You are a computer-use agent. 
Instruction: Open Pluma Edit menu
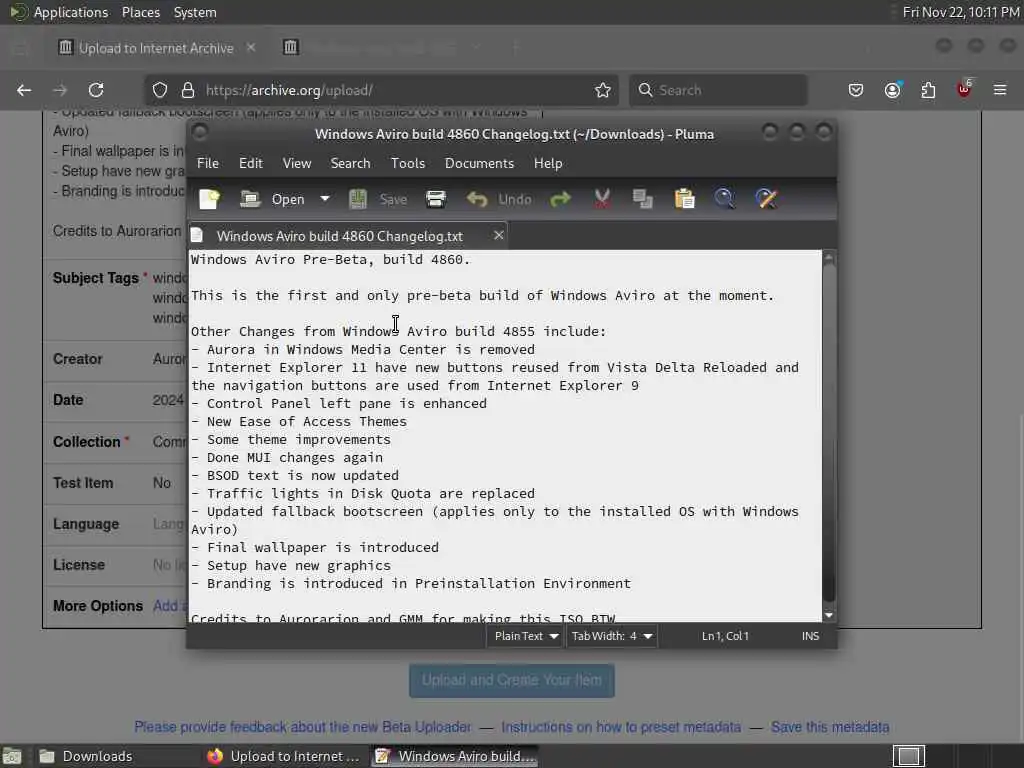point(251,163)
